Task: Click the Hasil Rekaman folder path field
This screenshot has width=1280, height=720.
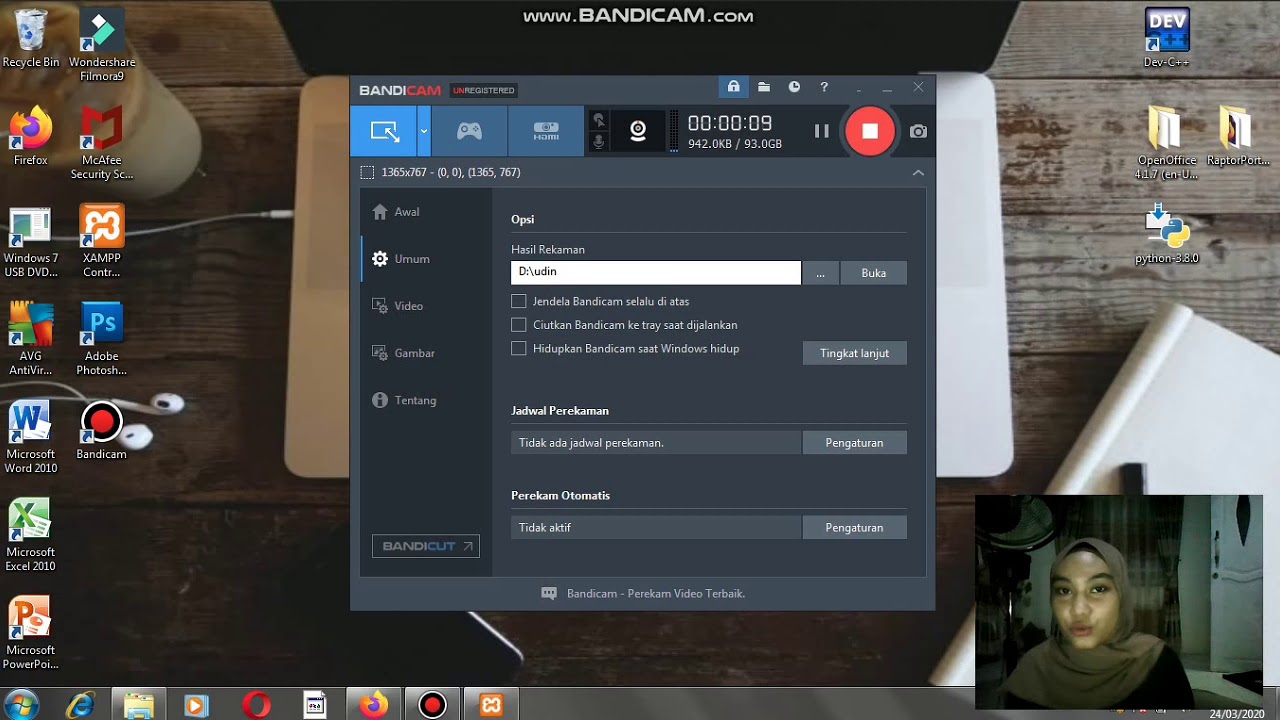Action: 656,272
